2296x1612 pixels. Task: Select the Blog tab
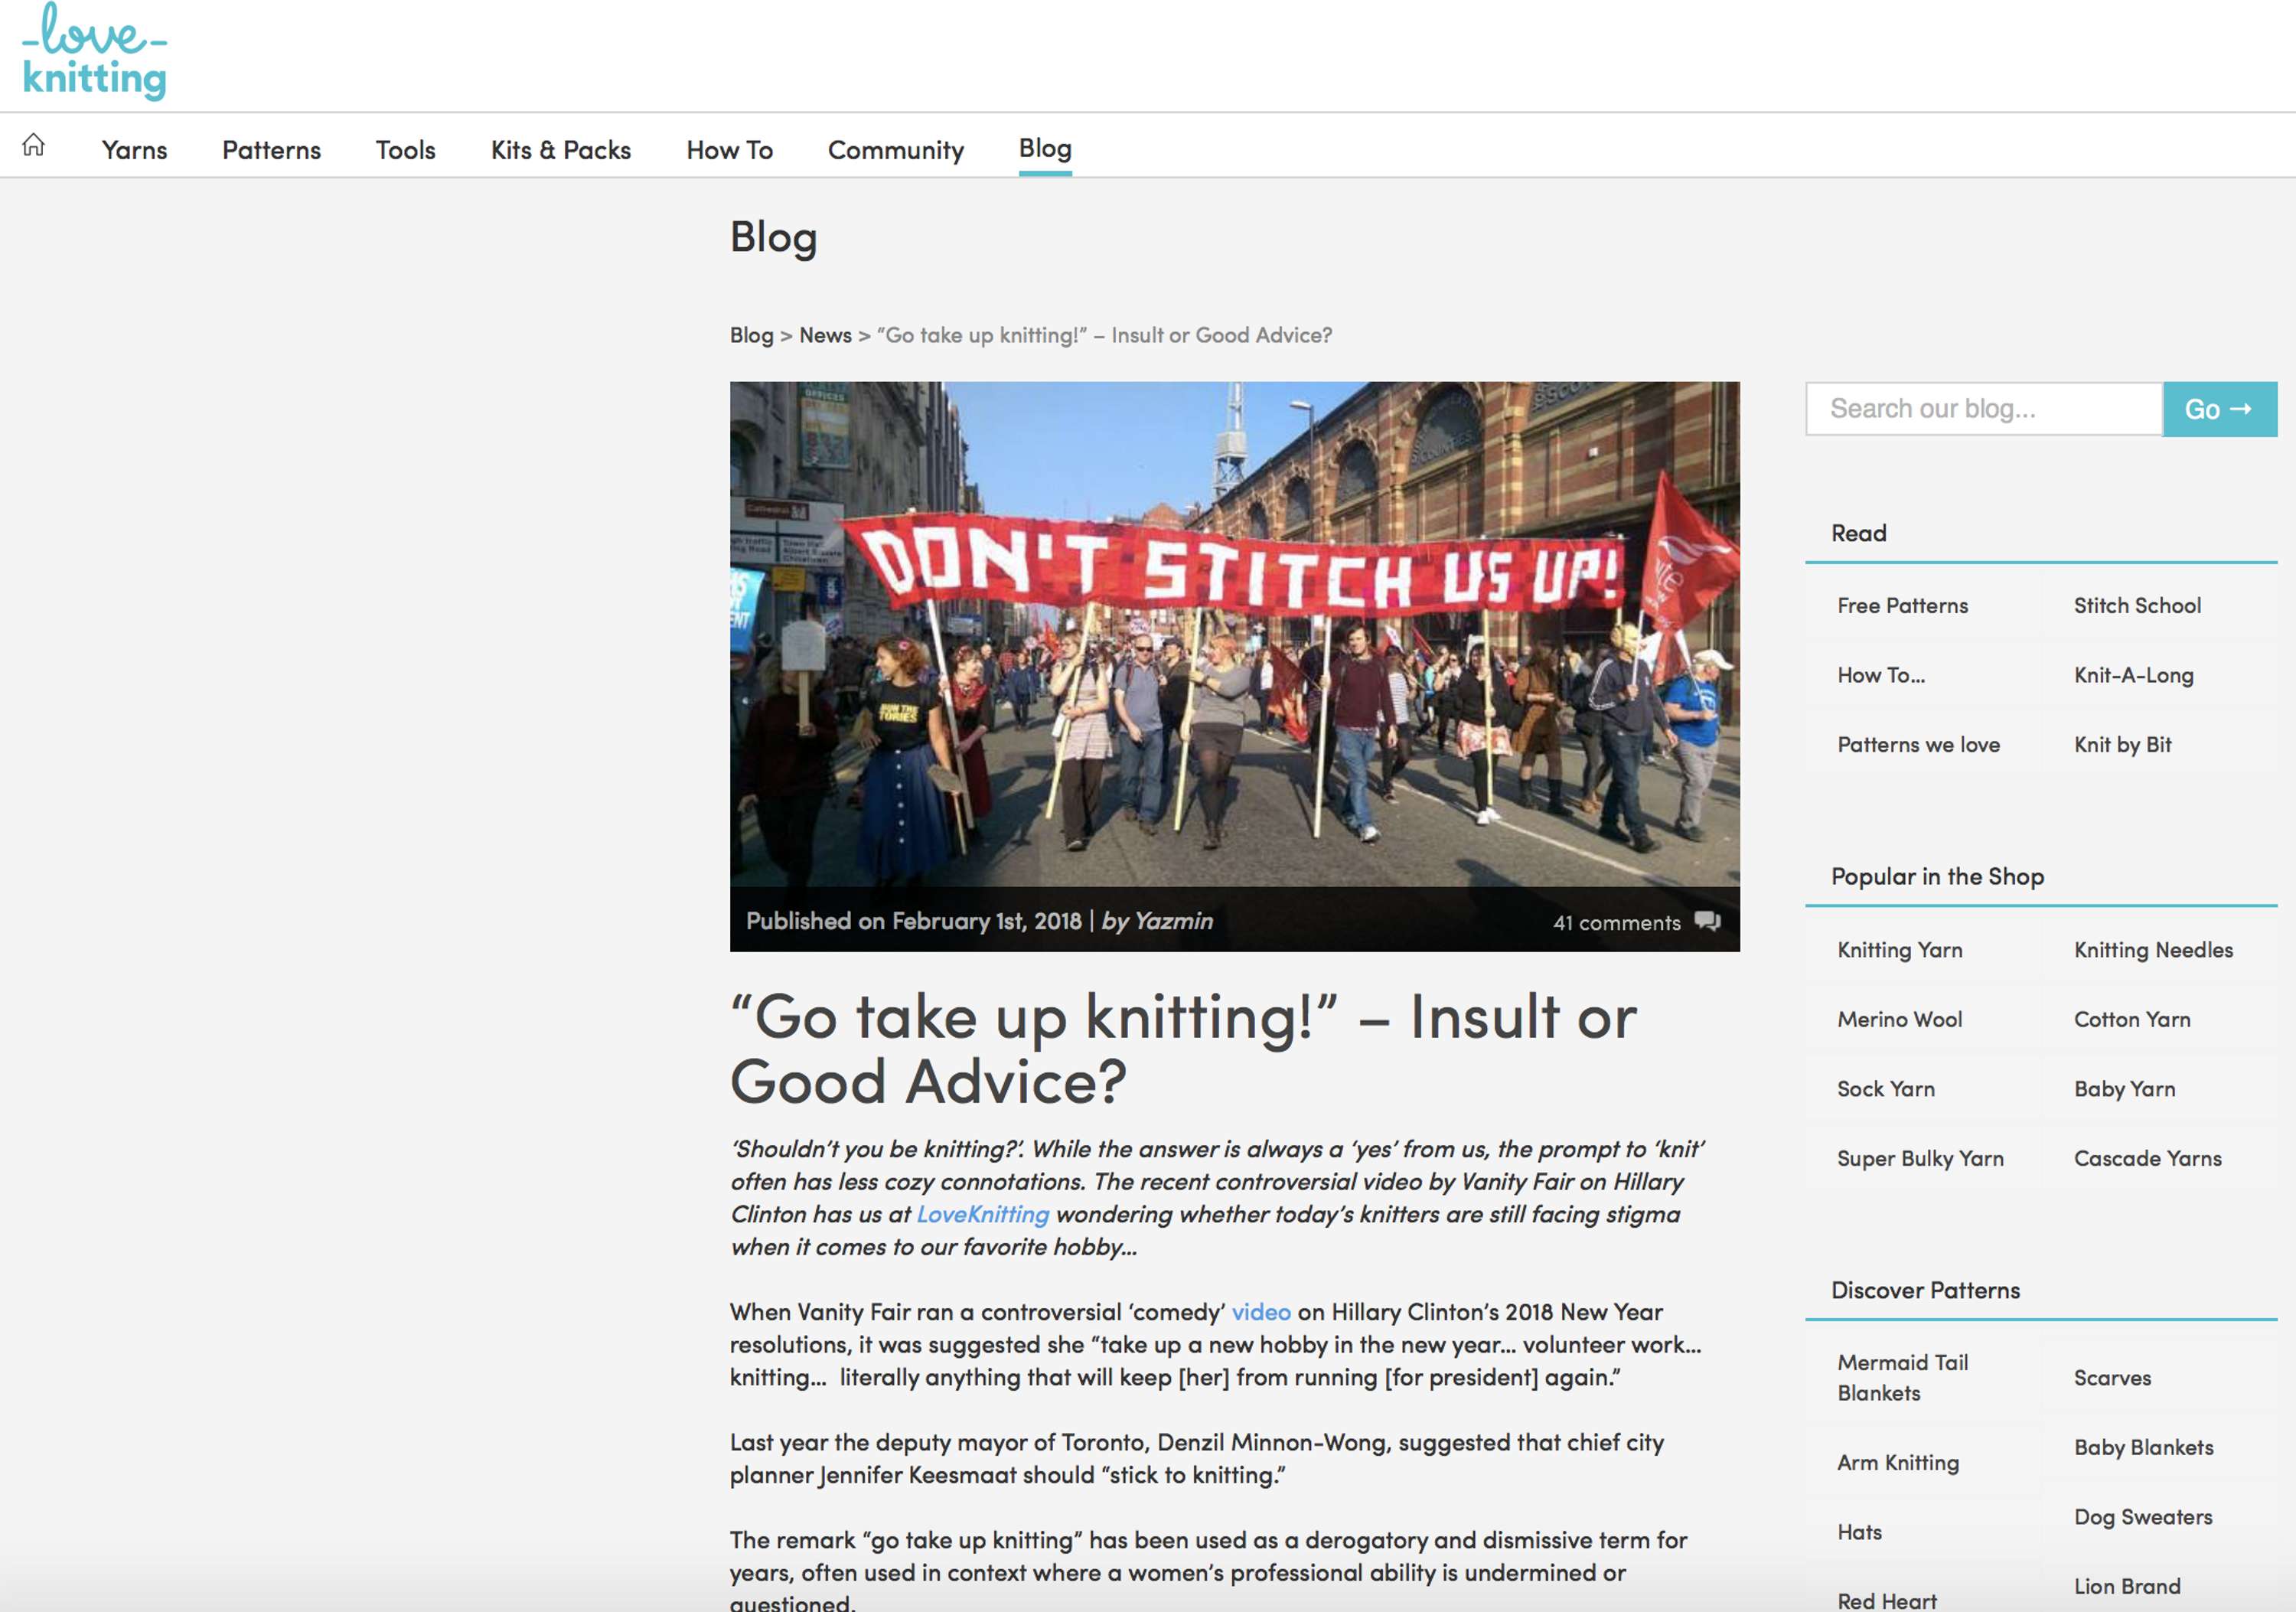coord(1045,148)
